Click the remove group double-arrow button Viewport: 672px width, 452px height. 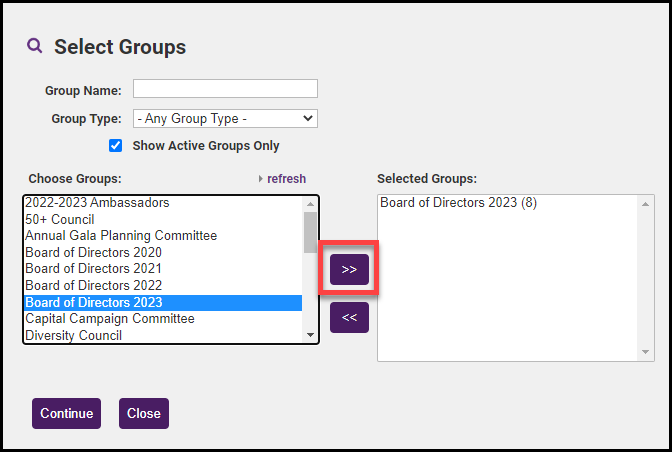tap(349, 317)
